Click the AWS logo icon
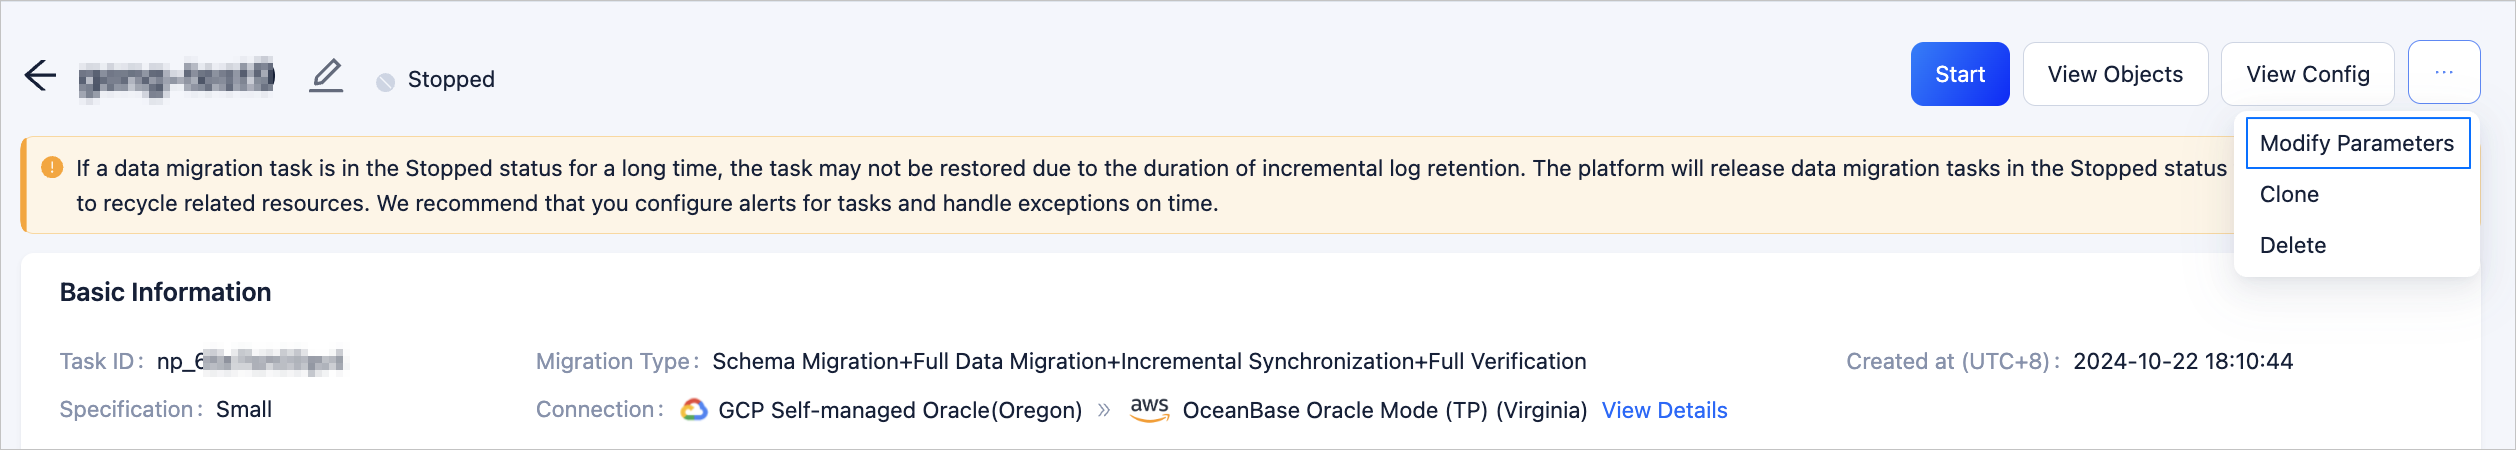The height and width of the screenshot is (450, 2516). pos(1149,409)
